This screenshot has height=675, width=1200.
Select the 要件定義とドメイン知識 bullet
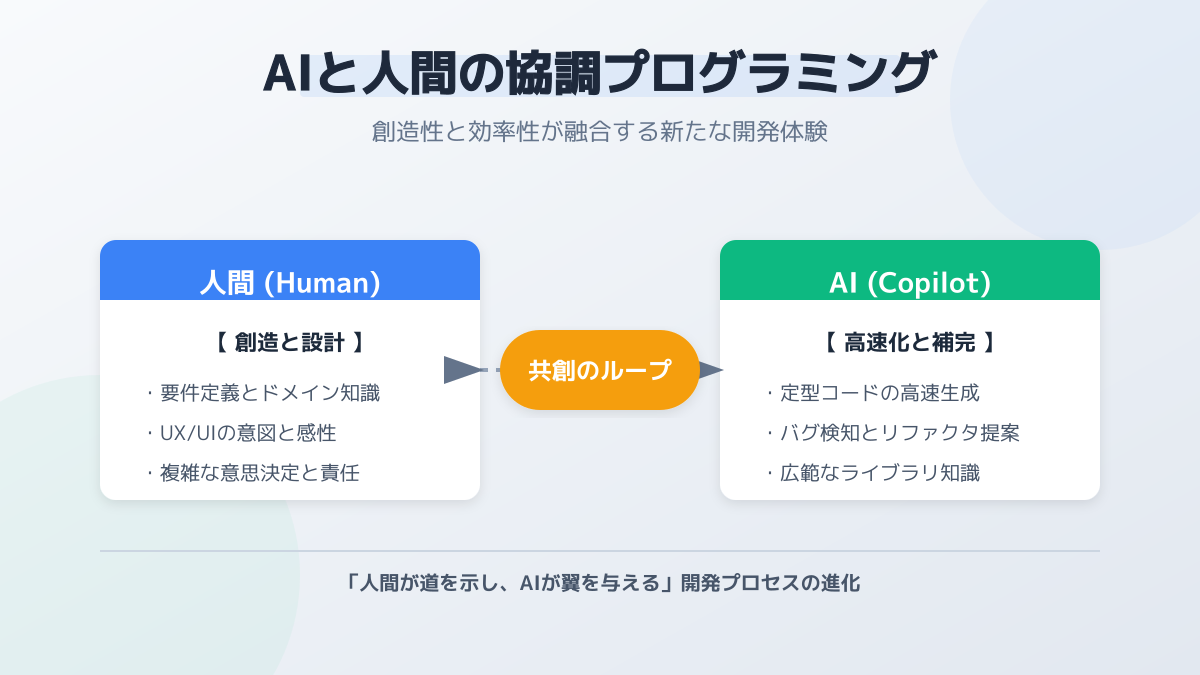point(269,393)
